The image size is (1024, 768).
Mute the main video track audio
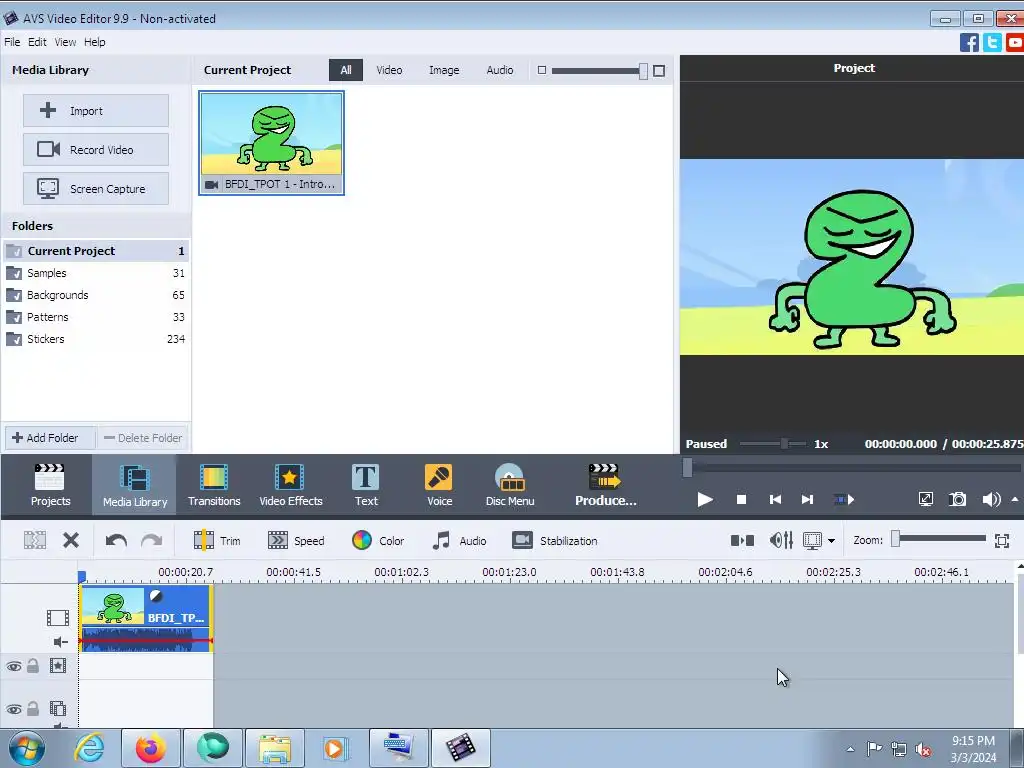(60, 642)
